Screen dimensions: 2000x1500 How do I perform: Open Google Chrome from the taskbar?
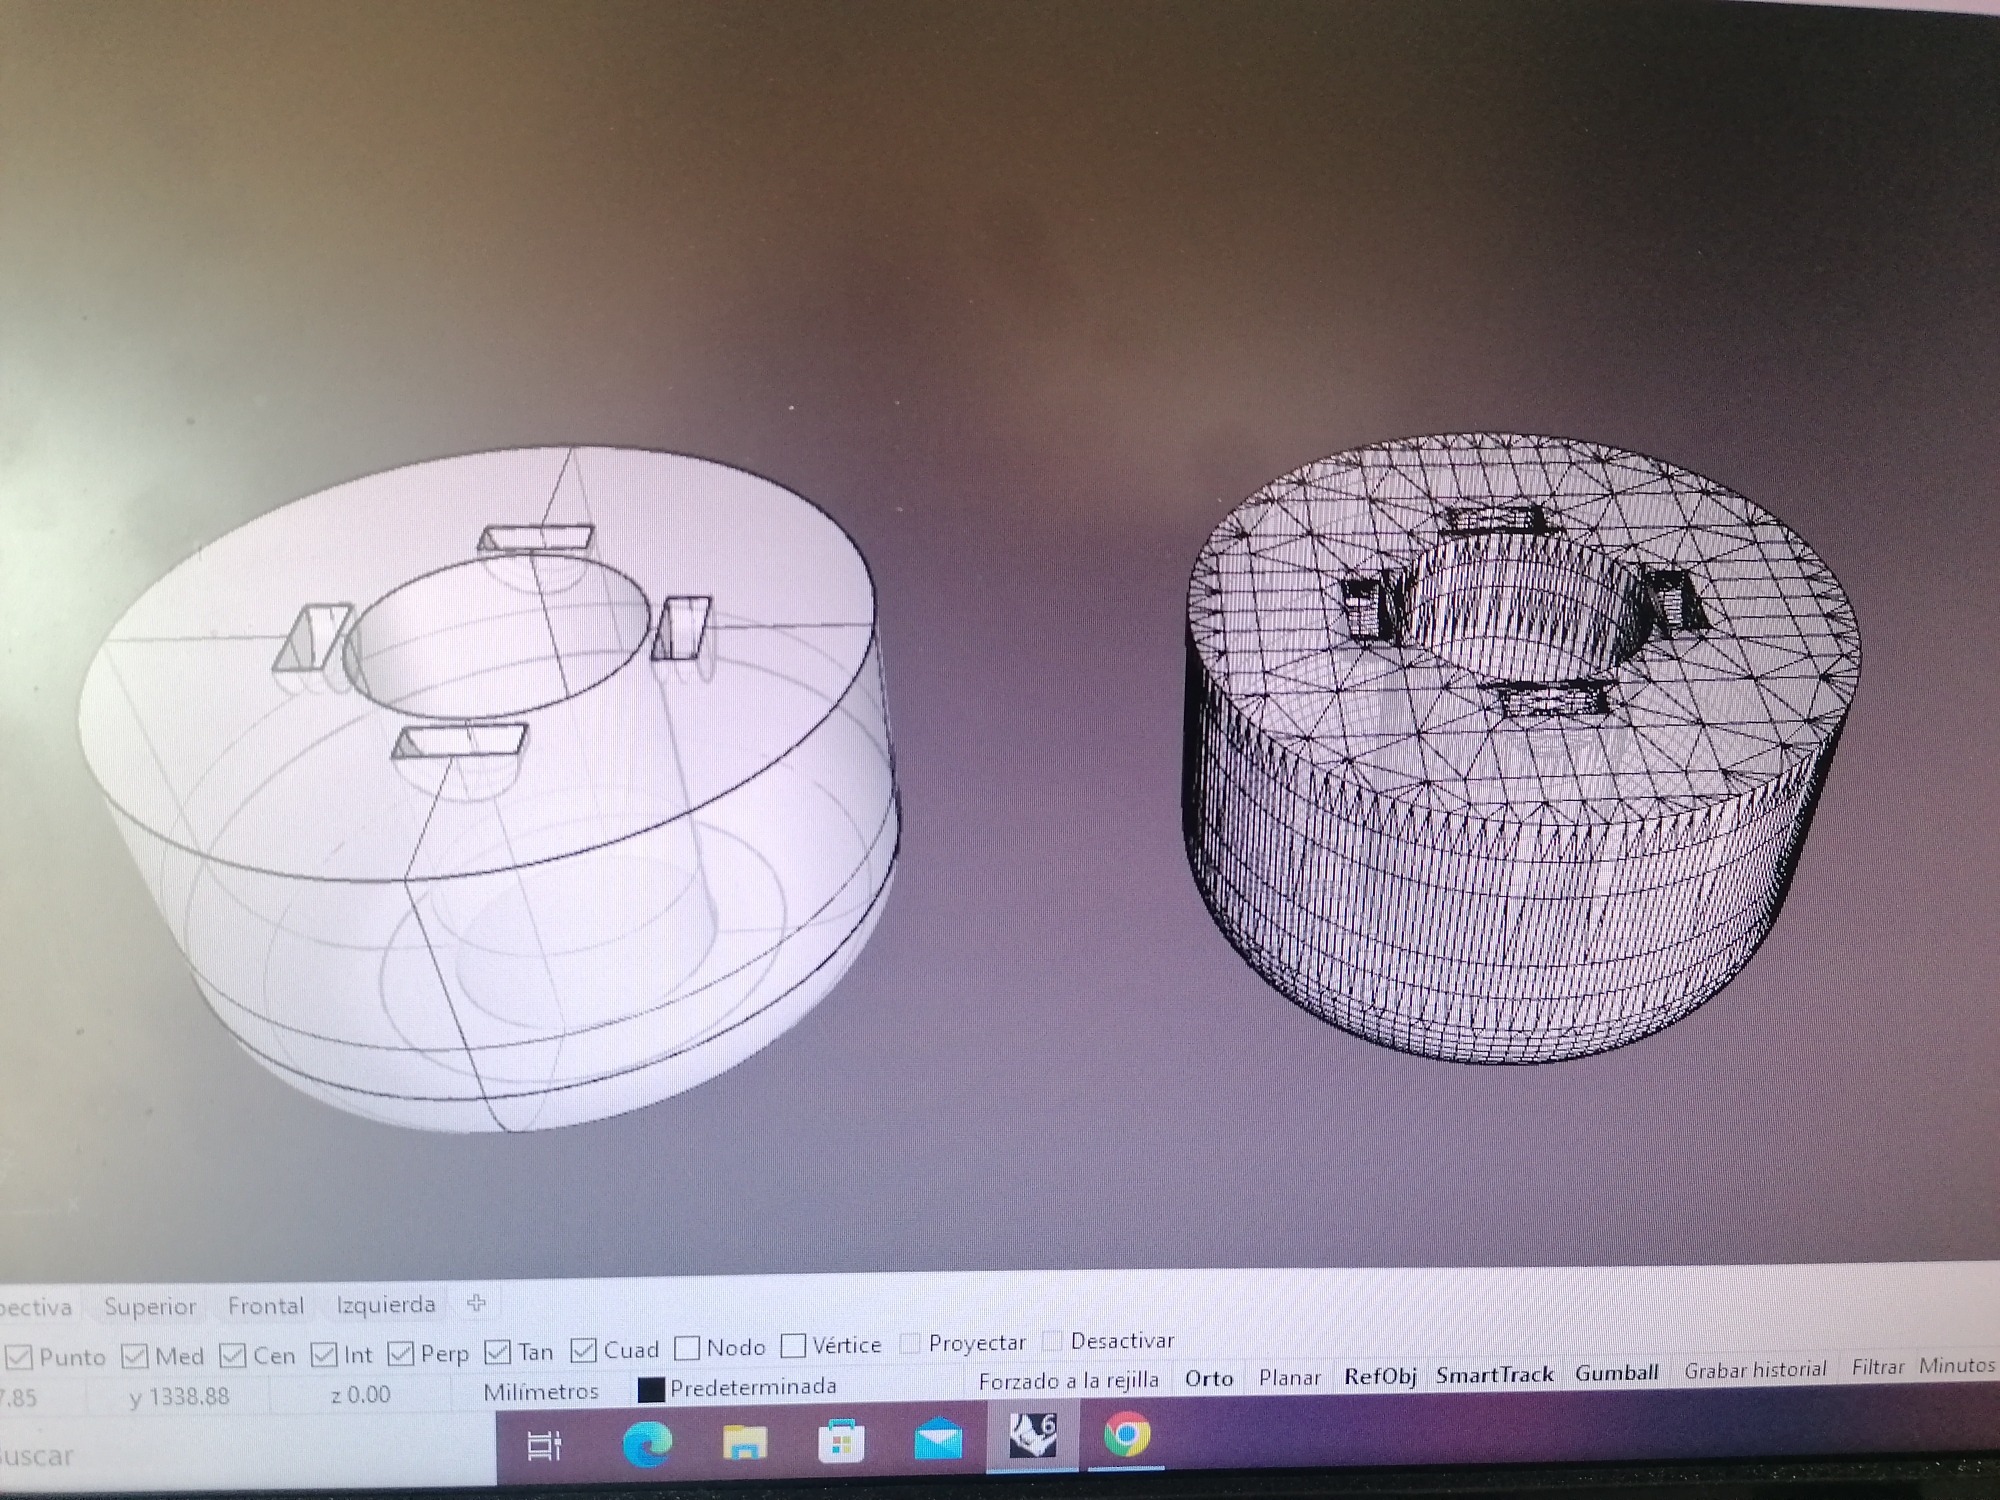tap(1127, 1436)
